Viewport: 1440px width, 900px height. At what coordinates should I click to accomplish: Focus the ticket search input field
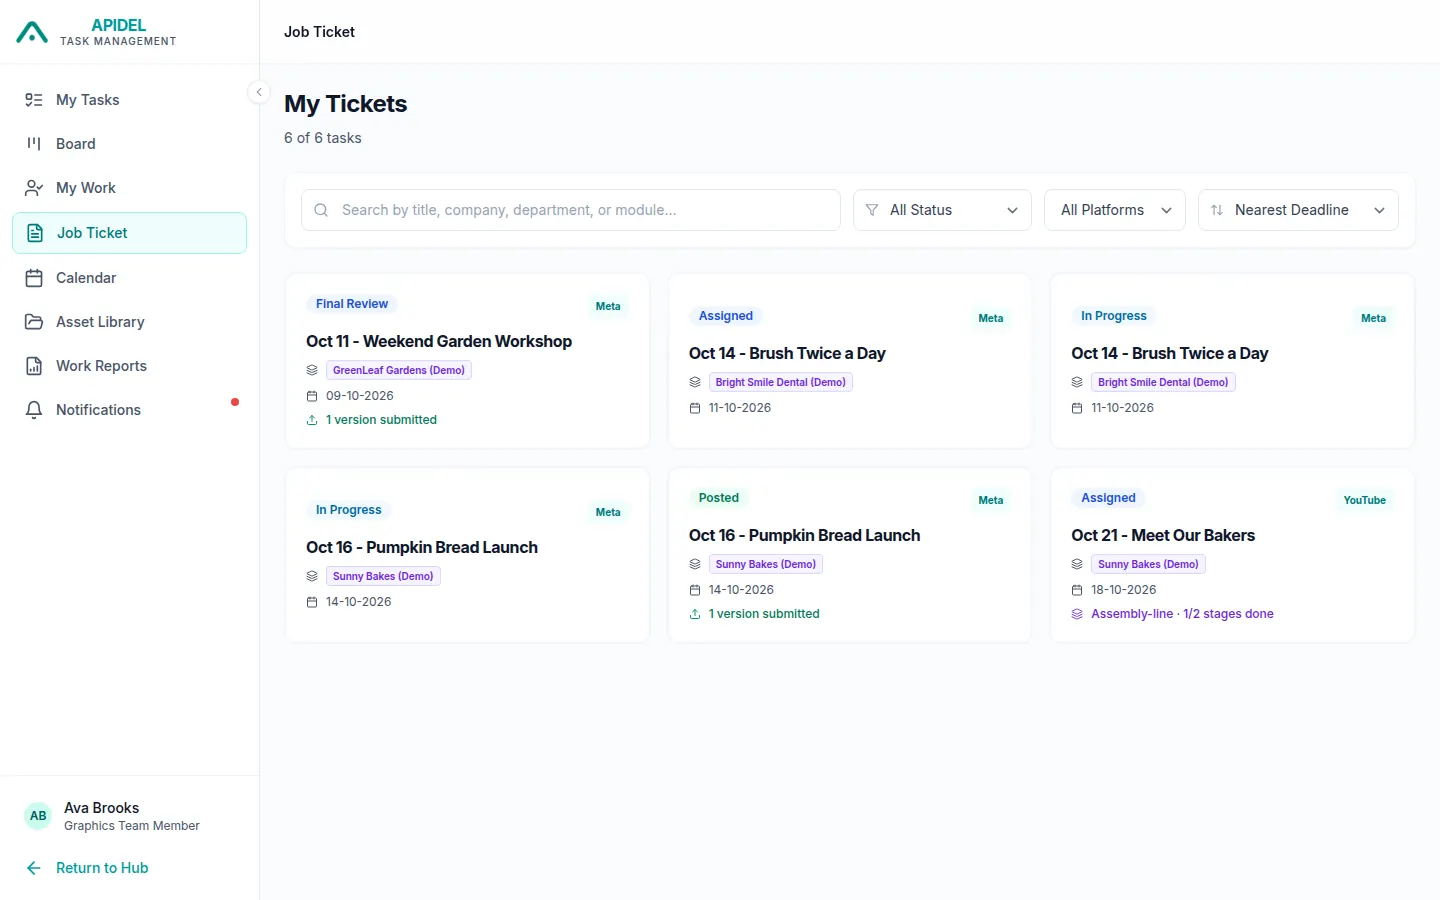point(571,210)
